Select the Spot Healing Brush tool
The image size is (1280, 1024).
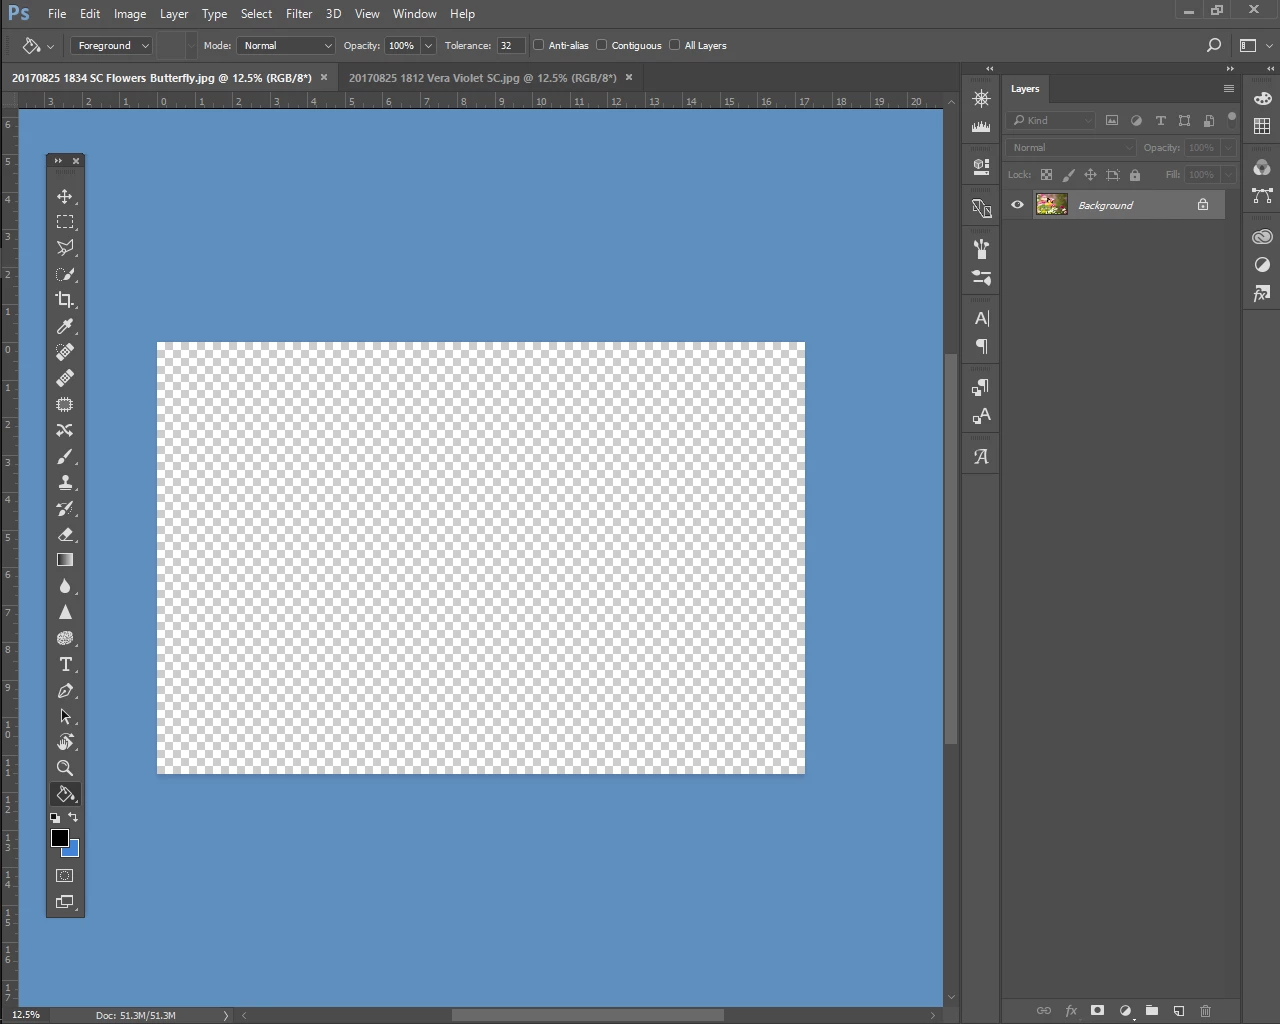pyautogui.click(x=65, y=352)
